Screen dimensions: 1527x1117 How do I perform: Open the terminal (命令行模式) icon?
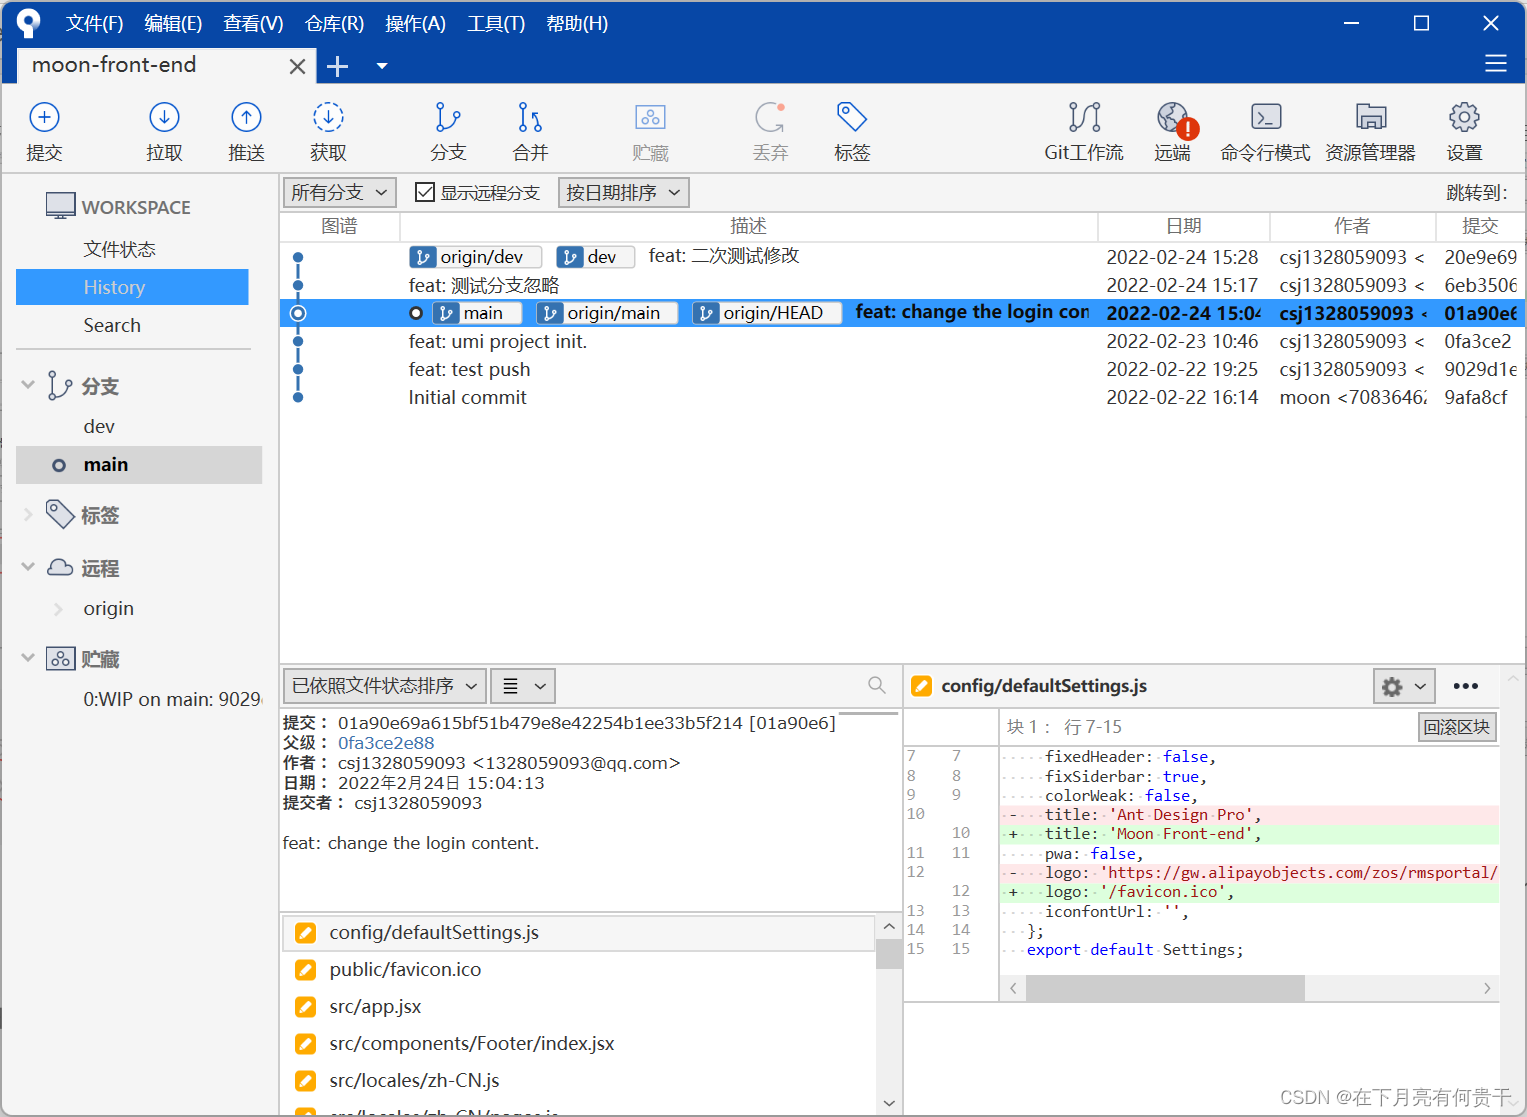[x=1266, y=118]
